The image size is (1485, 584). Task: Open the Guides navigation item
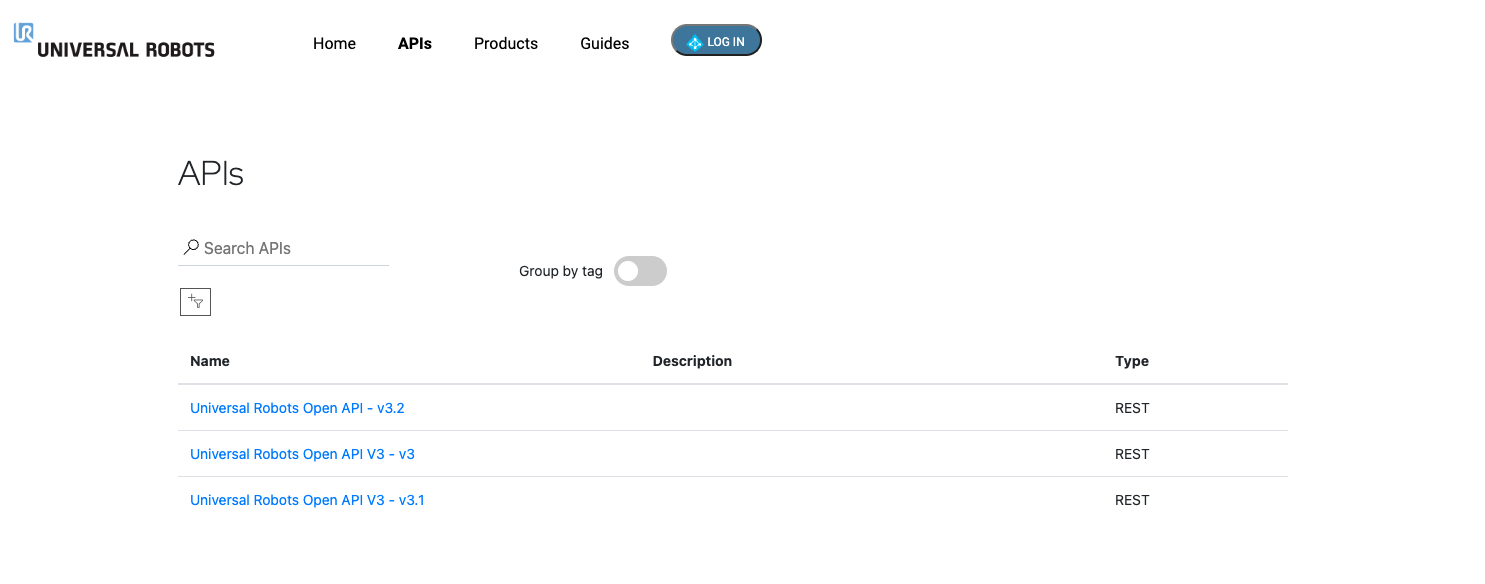click(x=604, y=43)
